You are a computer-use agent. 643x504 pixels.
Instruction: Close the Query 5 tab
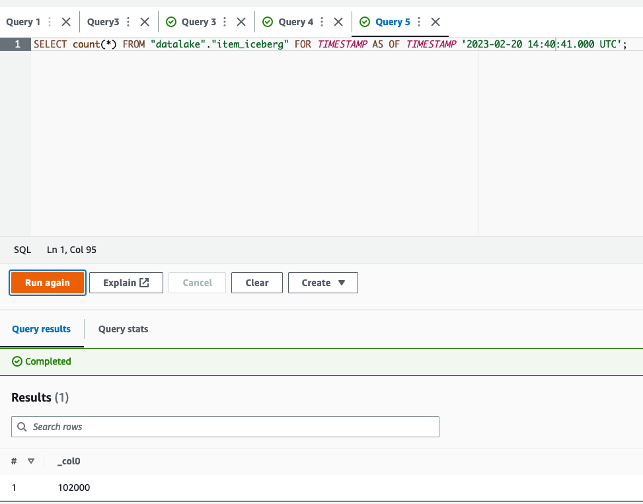point(436,22)
